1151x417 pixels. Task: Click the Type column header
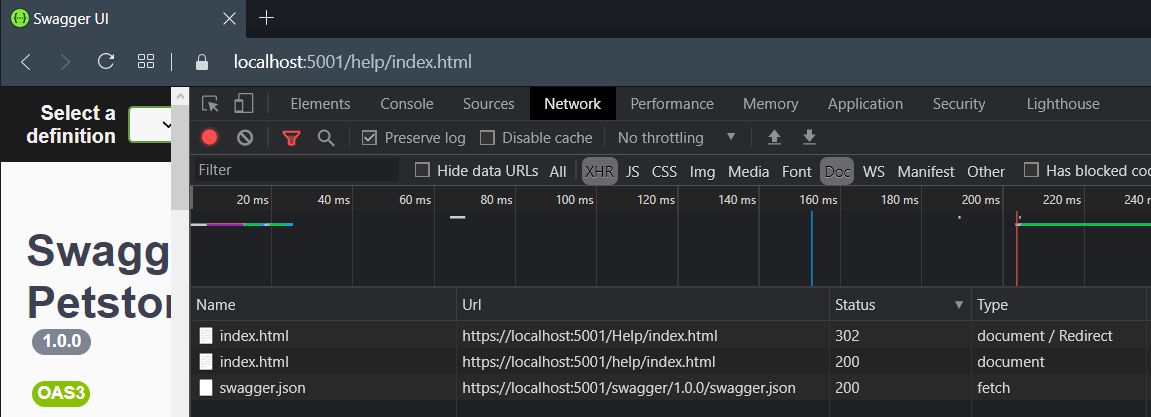1059,305
